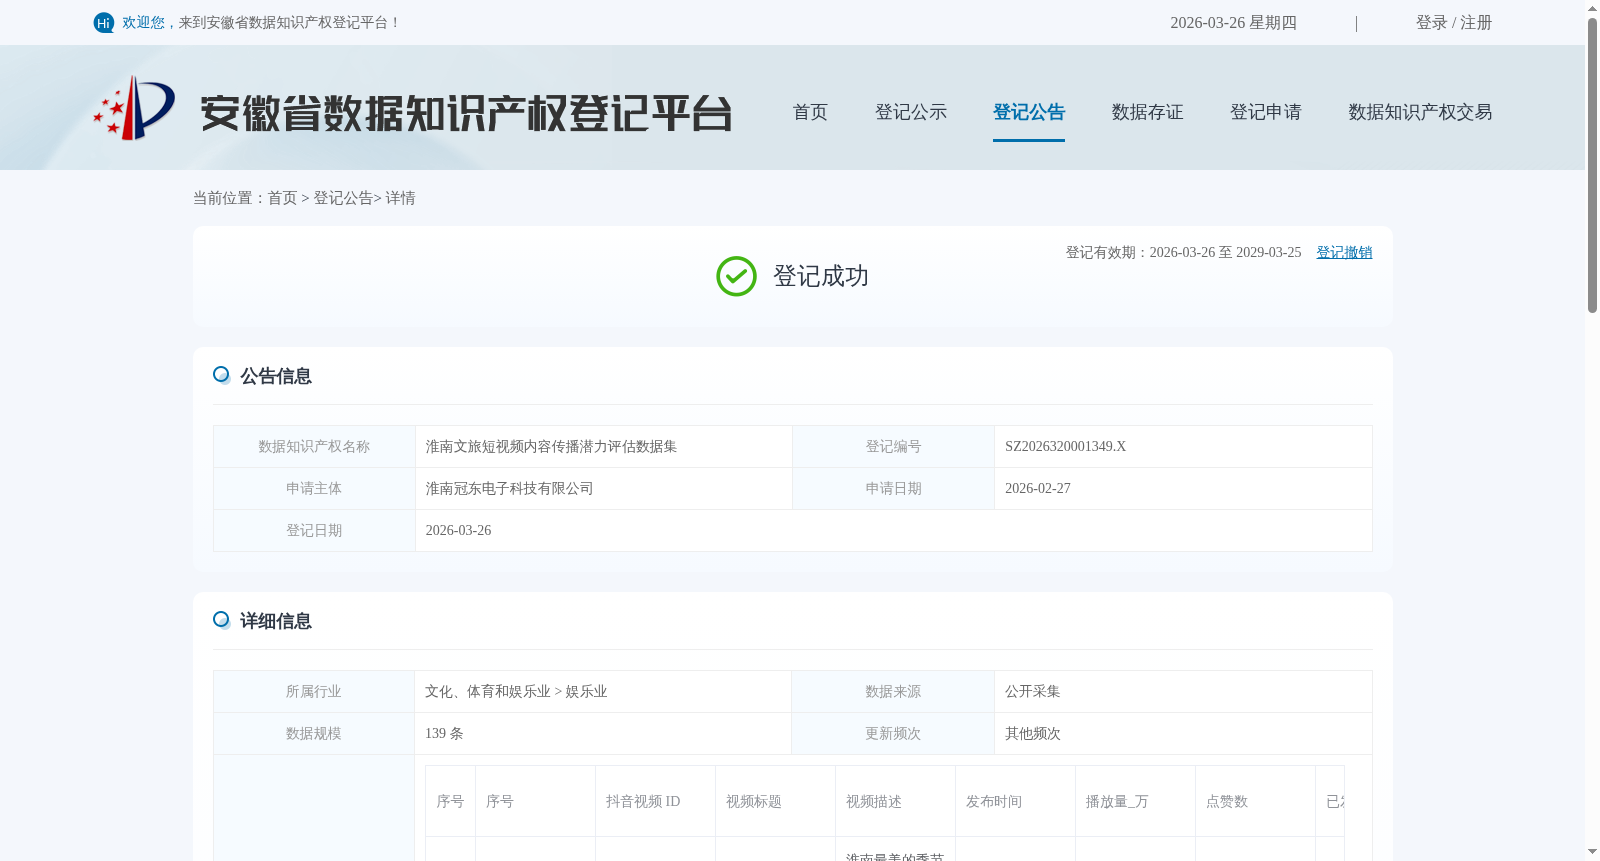The image size is (1600, 861).
Task: Click the 数据来源 label cell
Action: [x=893, y=692]
